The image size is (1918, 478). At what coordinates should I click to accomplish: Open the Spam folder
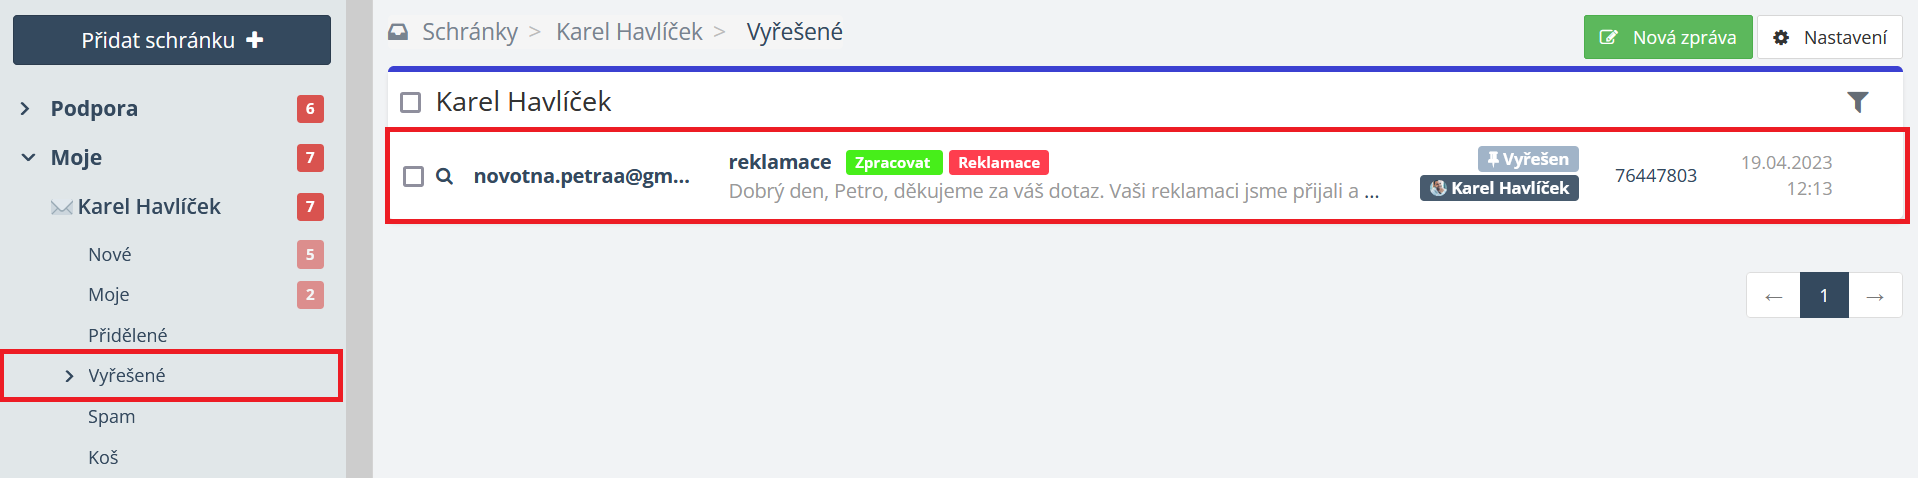click(111, 417)
